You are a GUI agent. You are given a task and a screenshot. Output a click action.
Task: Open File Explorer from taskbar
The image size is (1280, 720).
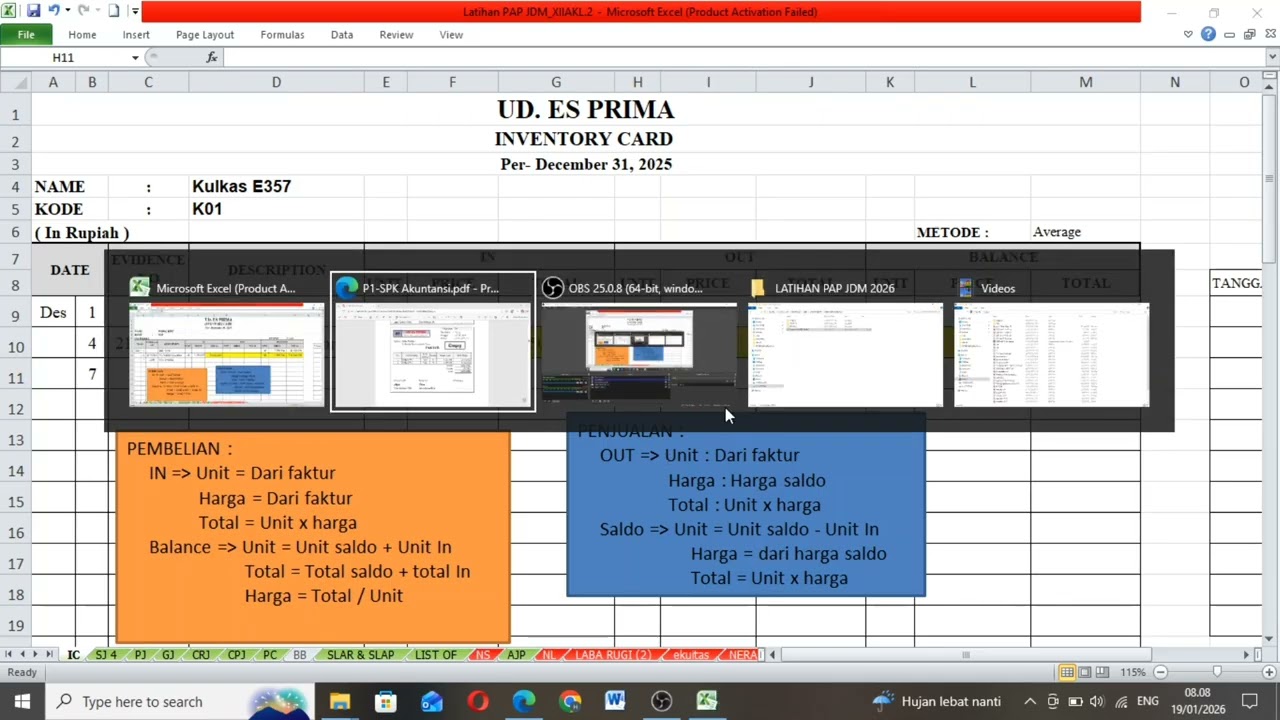[340, 701]
